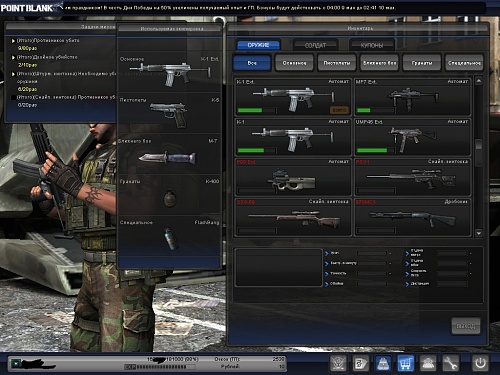Select the MP7 Ext. weapon card
The height and width of the screenshot is (375, 500).
click(412, 97)
